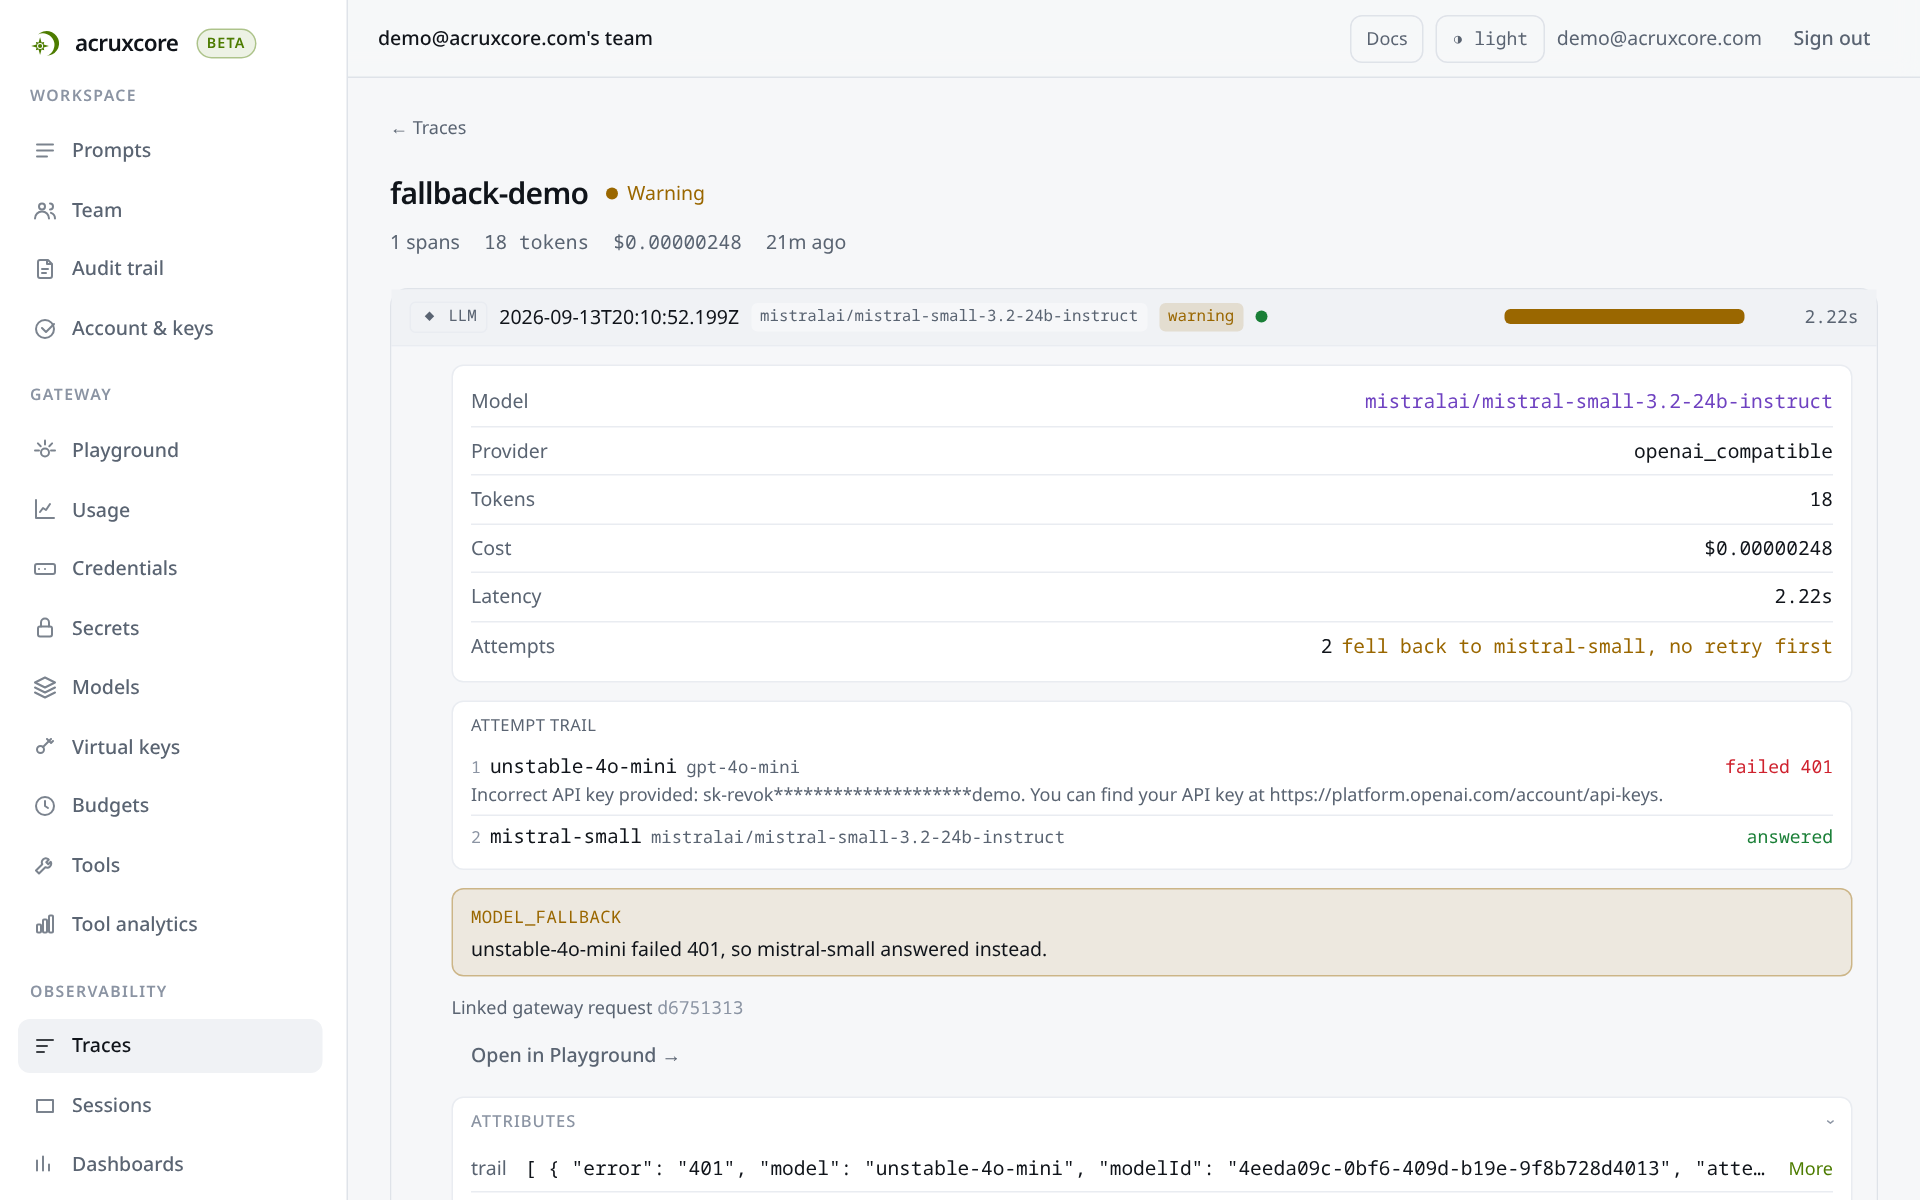
Task: Open the Prompts page
Action: [x=170, y=150]
